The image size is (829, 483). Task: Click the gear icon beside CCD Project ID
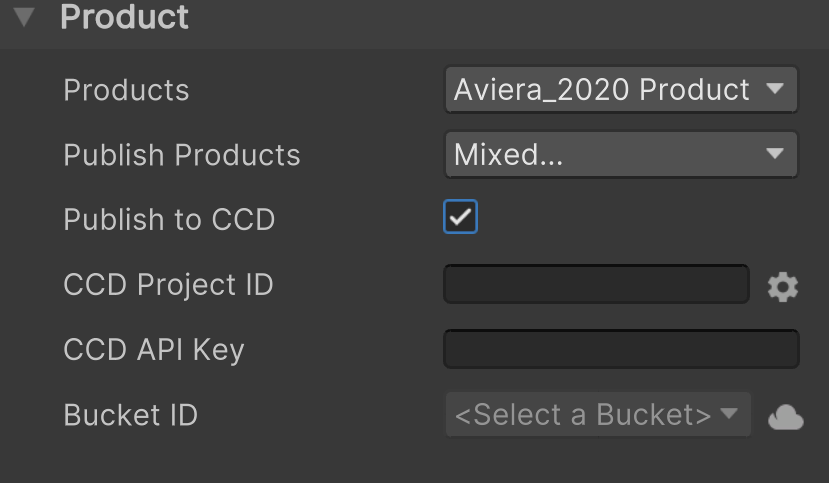click(783, 287)
